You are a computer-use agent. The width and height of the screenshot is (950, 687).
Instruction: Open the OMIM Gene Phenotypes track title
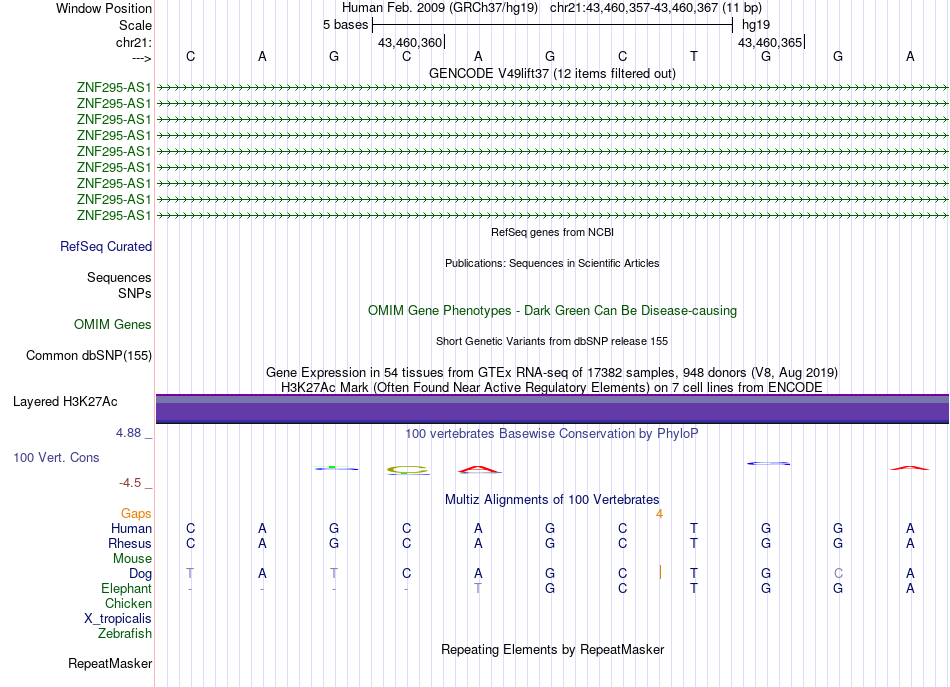click(552, 311)
